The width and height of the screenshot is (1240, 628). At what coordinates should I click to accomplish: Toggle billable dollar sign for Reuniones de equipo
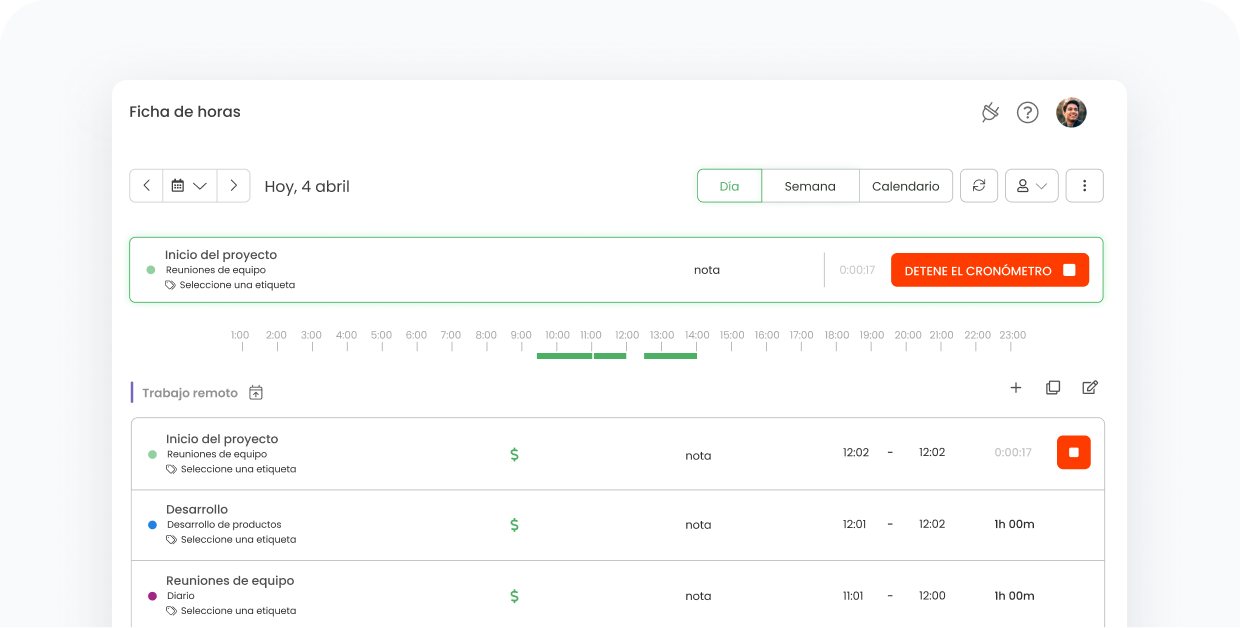515,596
